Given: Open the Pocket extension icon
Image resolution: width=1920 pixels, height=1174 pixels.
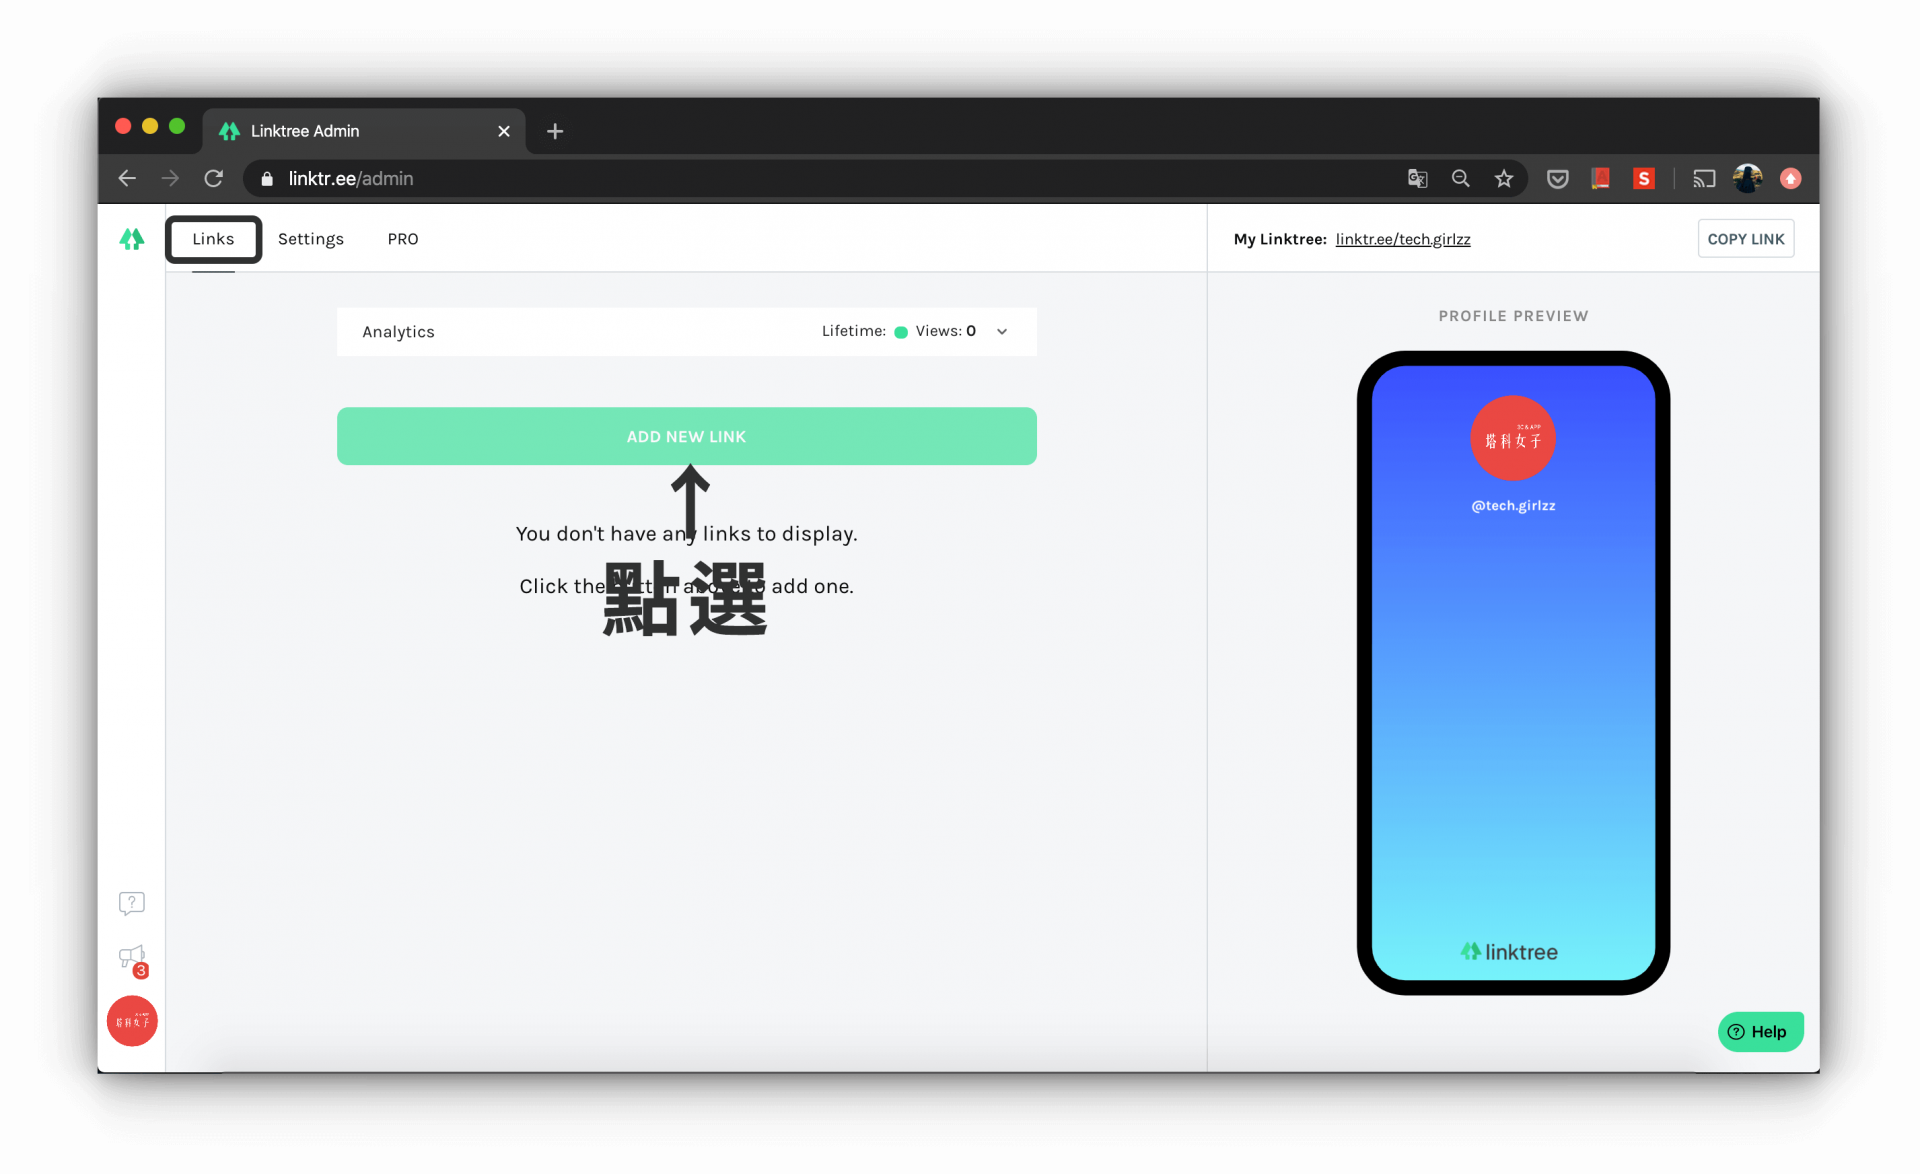Looking at the screenshot, I should click(x=1557, y=178).
